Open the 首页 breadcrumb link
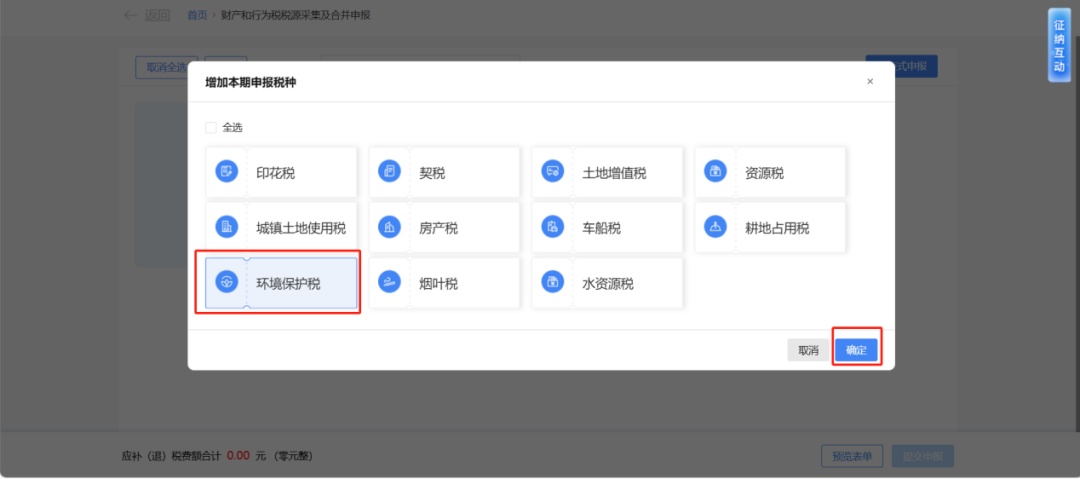Image resolution: width=1080 pixels, height=479 pixels. pos(197,15)
